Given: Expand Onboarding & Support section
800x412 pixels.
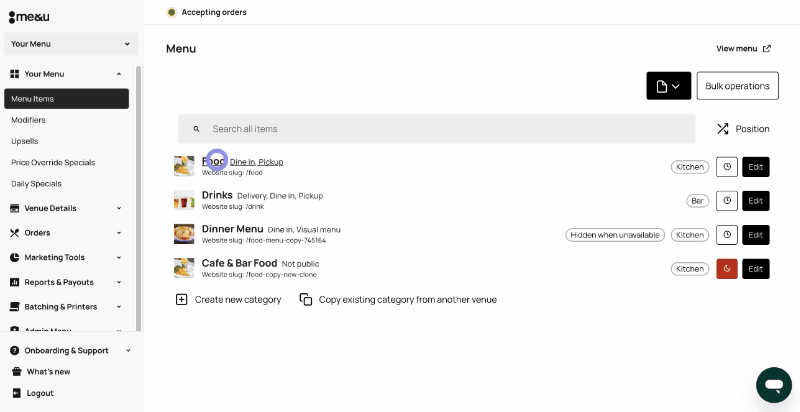Looking at the screenshot, I should pos(70,351).
